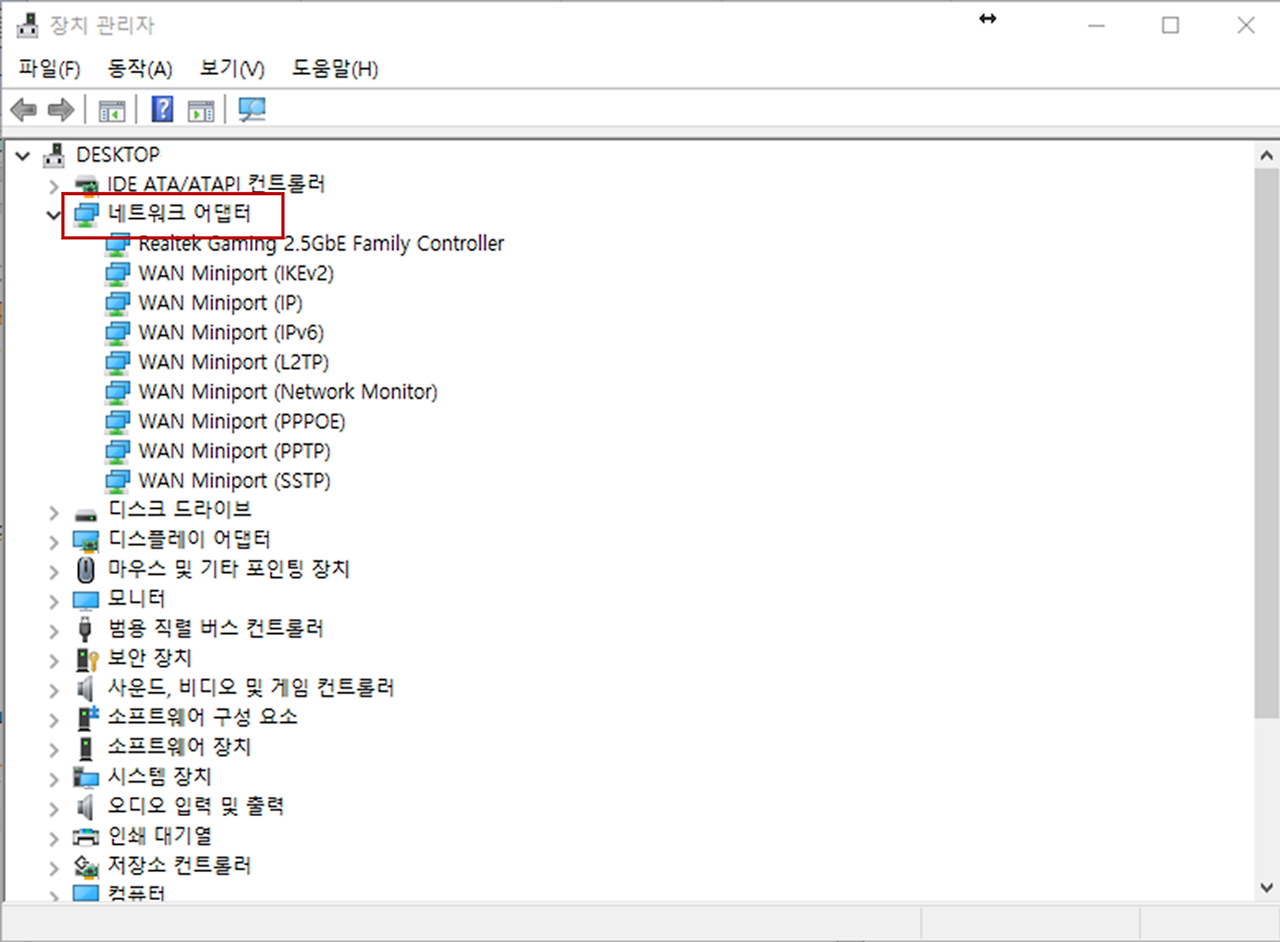Click the 보안 장치 key icon
The width and height of the screenshot is (1280, 942).
[x=88, y=659]
